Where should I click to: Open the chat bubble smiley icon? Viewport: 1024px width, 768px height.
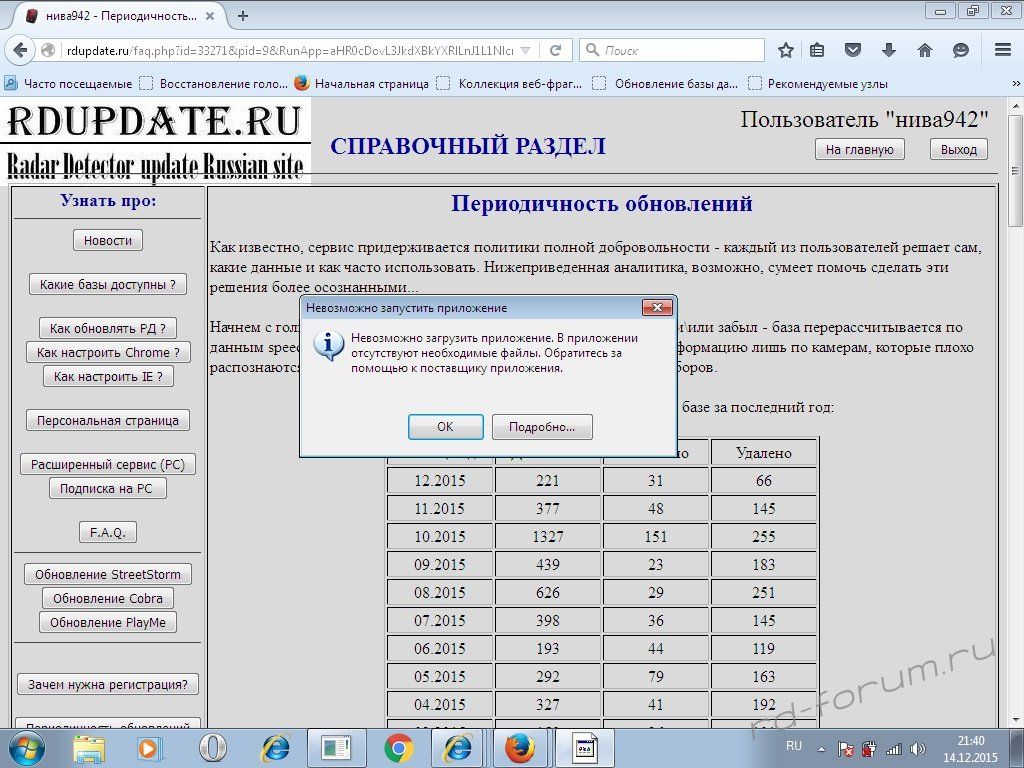click(961, 50)
